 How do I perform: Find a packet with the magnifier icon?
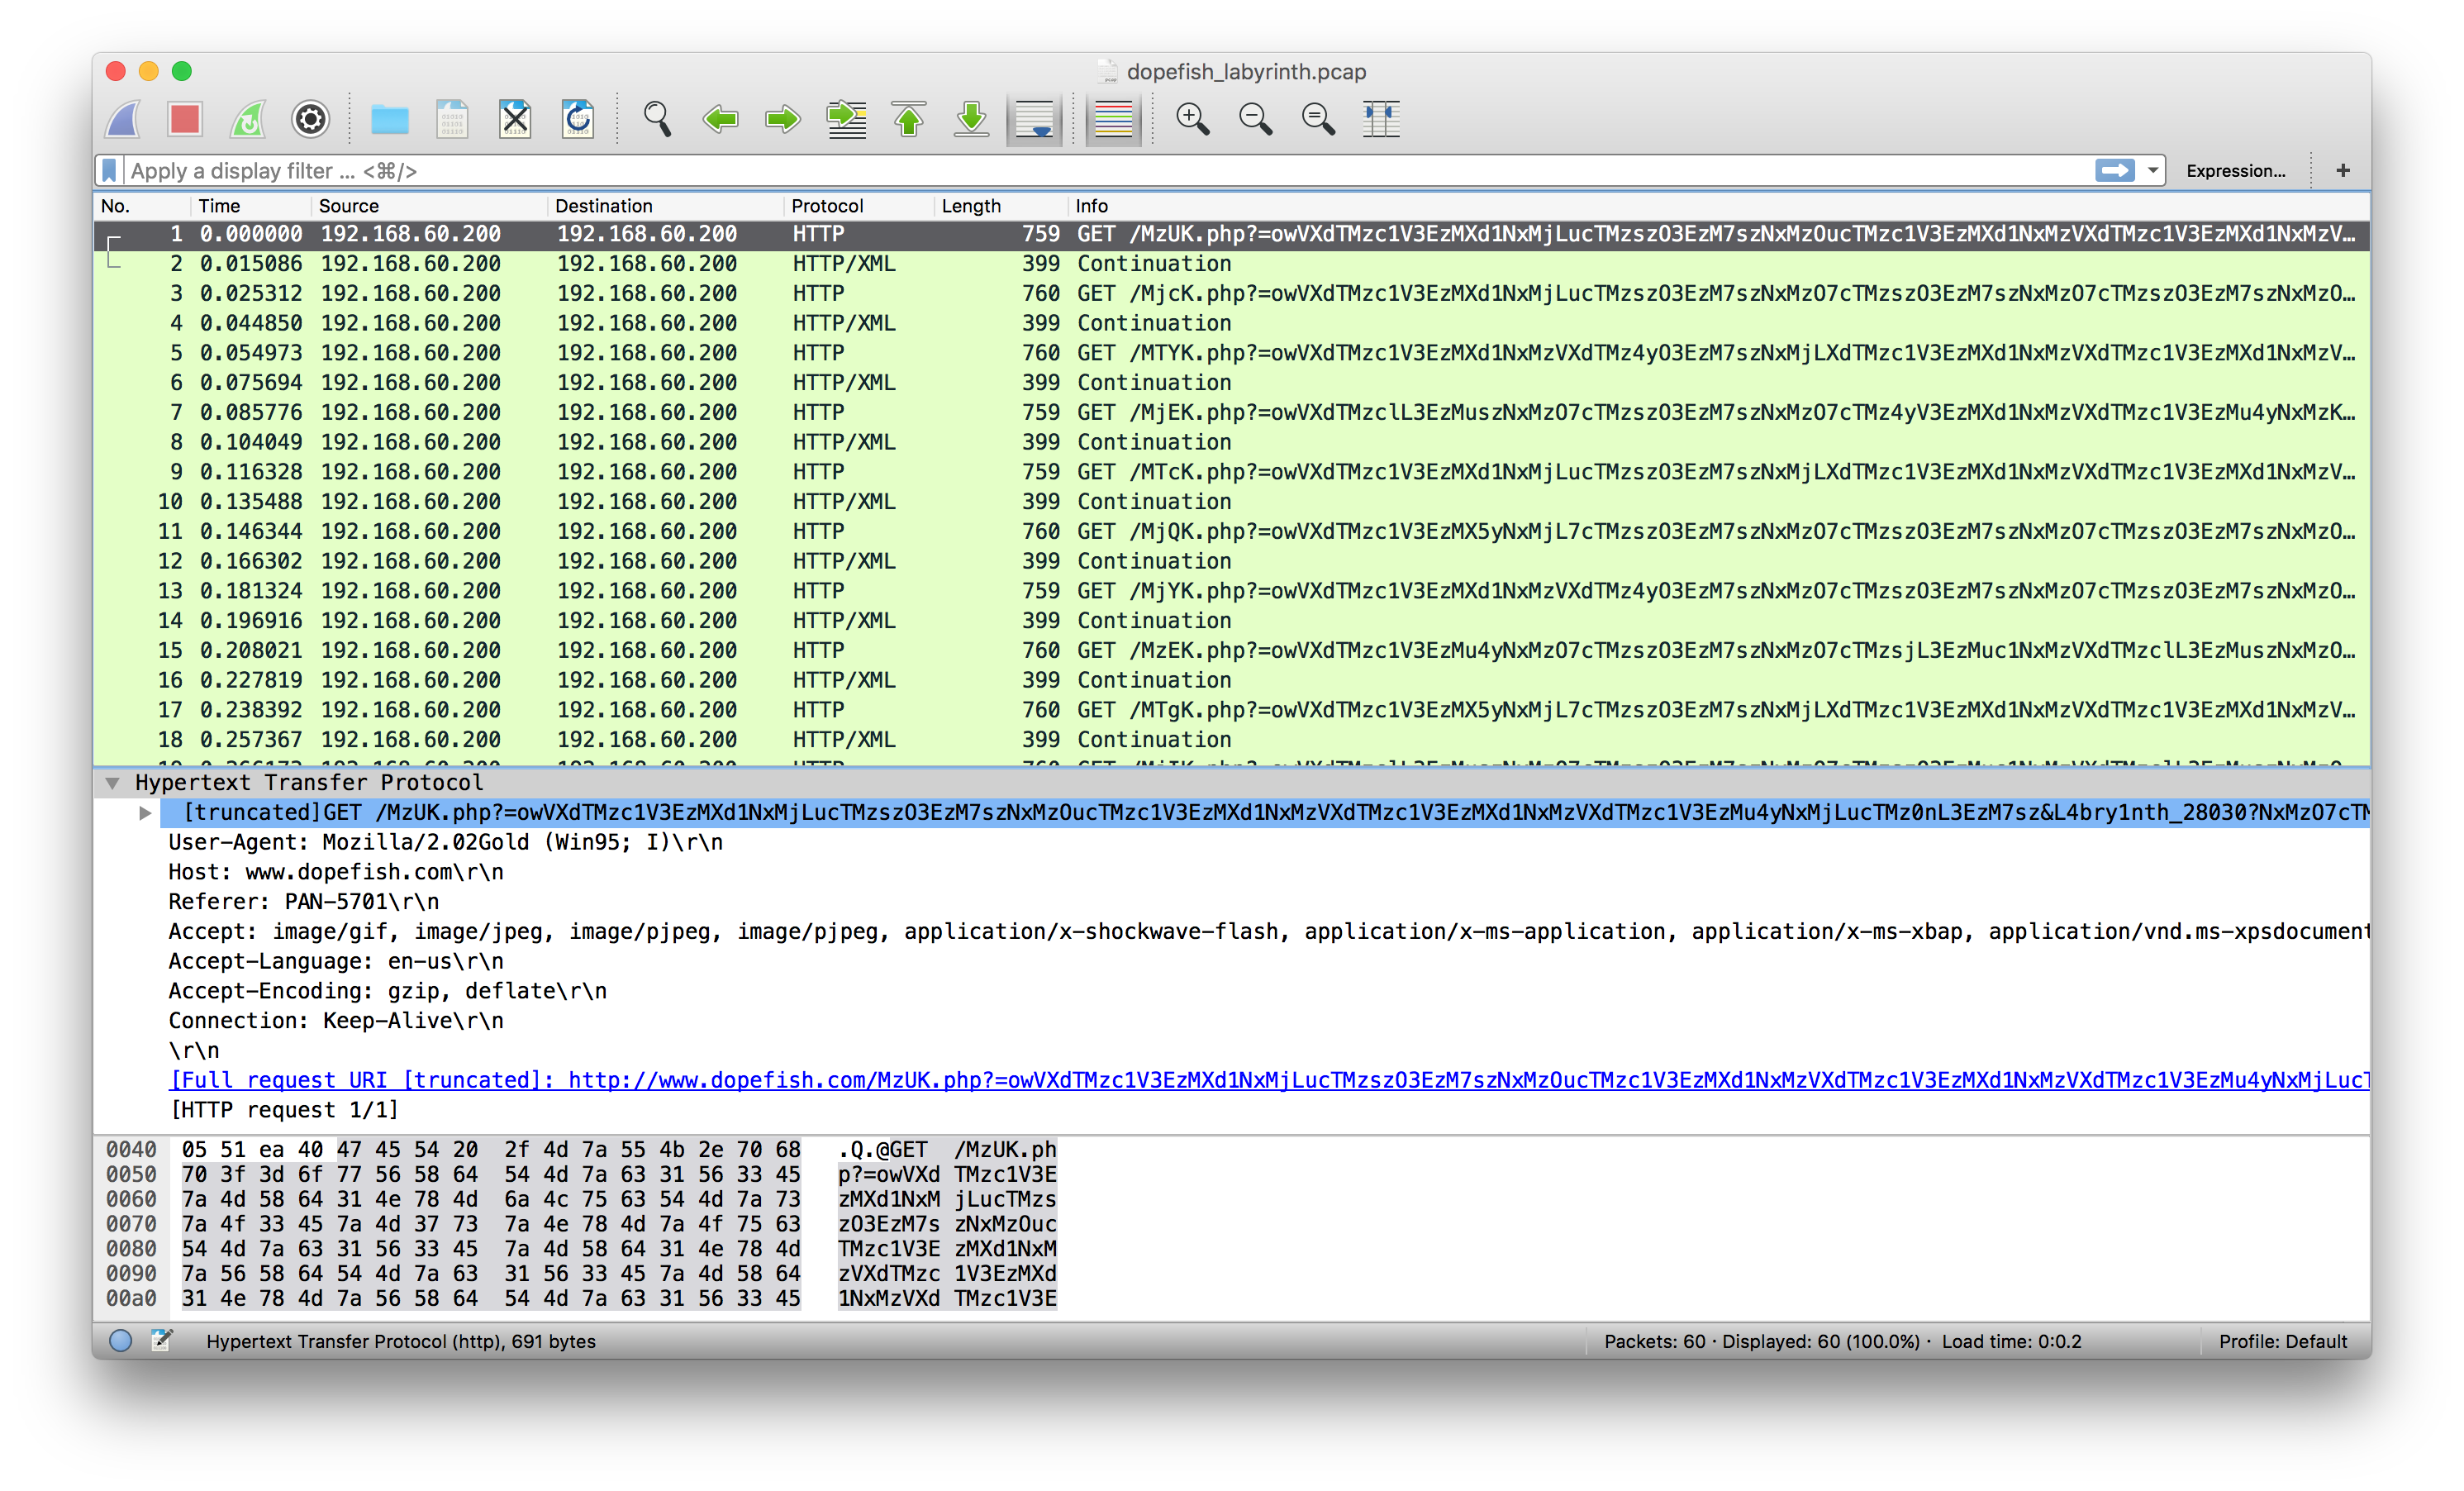tap(657, 120)
